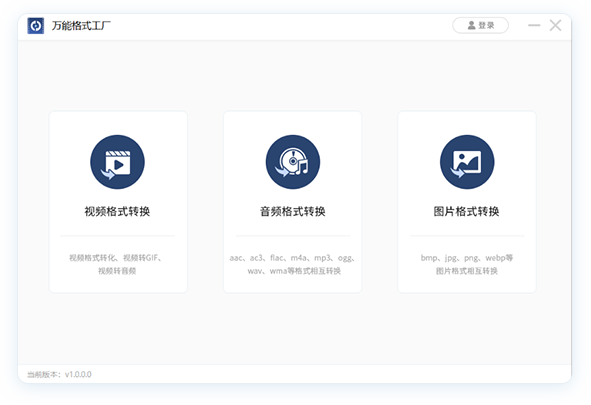This screenshot has height=405, width=591.
Task: Click the 视频格式转化、视频转GIF description line
Action: (116, 258)
